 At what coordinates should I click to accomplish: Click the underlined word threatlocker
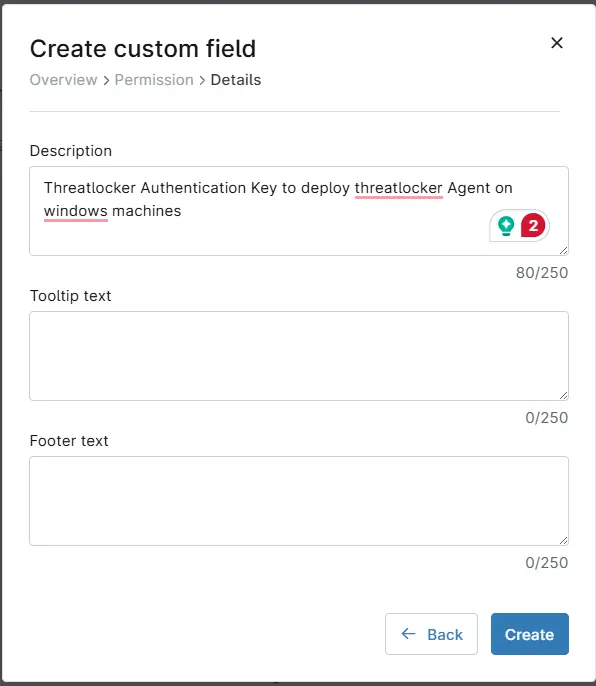(399, 188)
